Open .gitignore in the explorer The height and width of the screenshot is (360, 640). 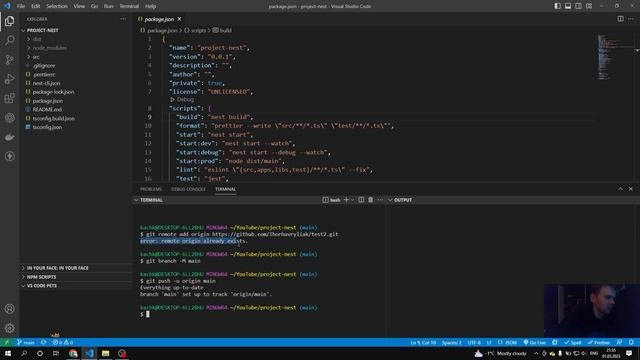point(44,65)
